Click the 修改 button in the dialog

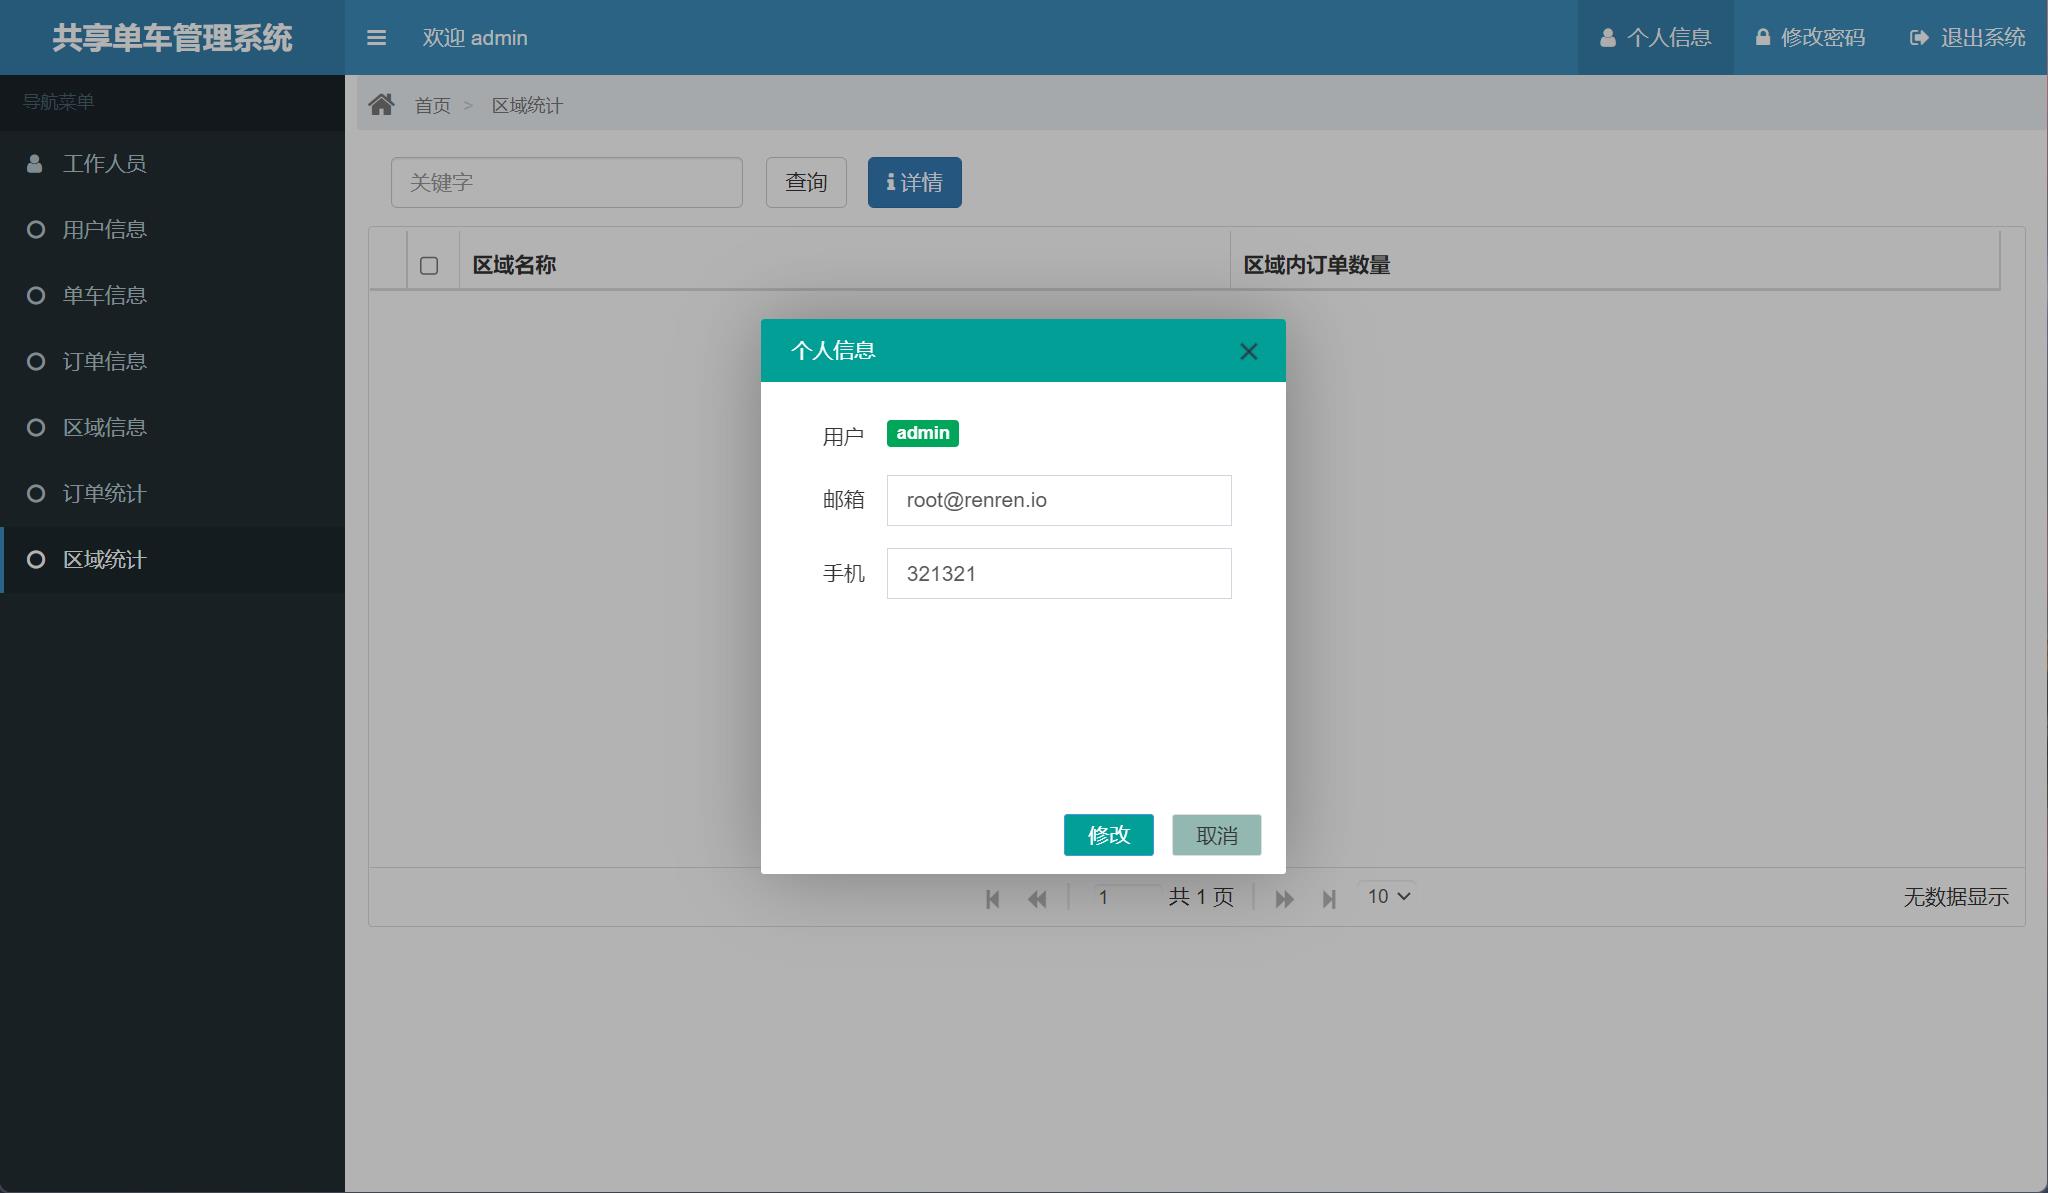coord(1109,834)
